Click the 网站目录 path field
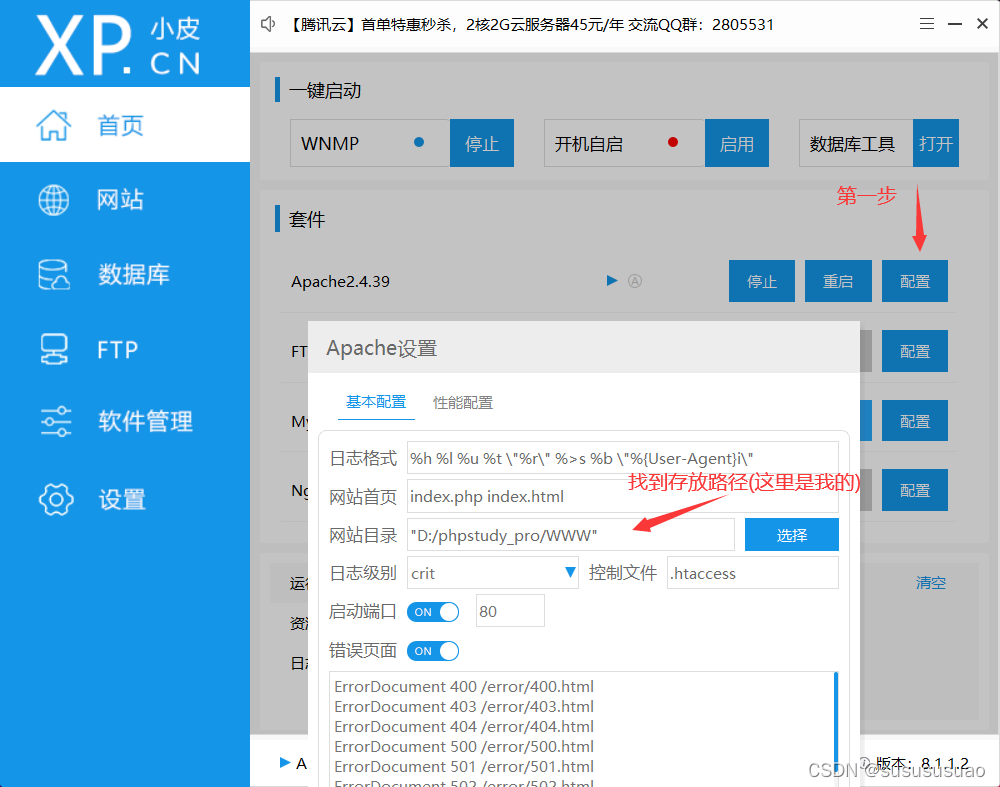Image resolution: width=1000 pixels, height=787 pixels. pyautogui.click(x=571, y=534)
